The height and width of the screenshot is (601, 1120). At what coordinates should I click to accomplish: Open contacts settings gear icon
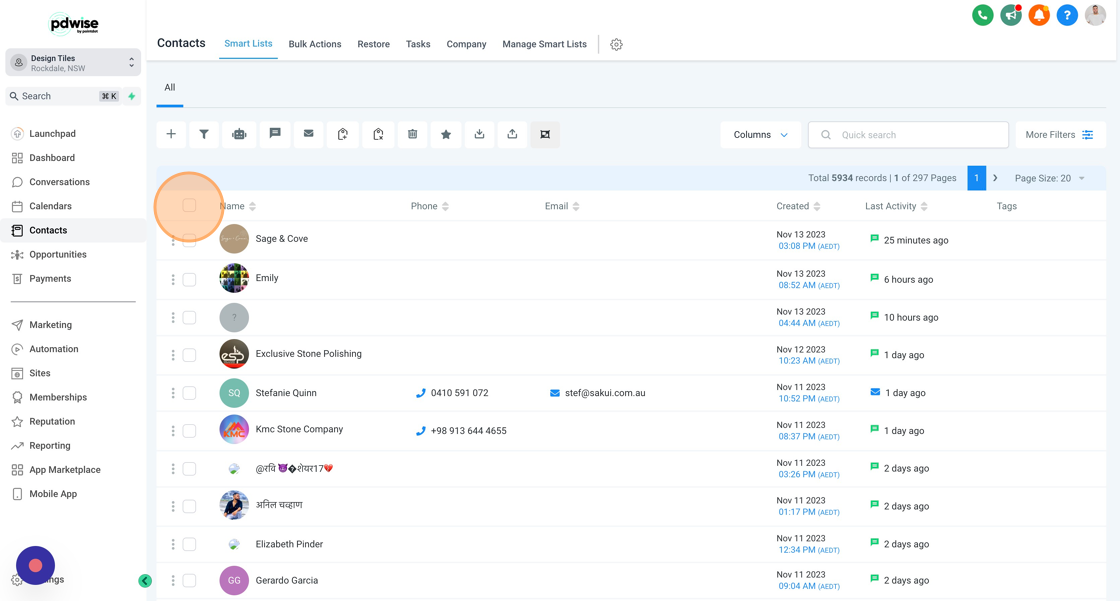click(x=616, y=44)
